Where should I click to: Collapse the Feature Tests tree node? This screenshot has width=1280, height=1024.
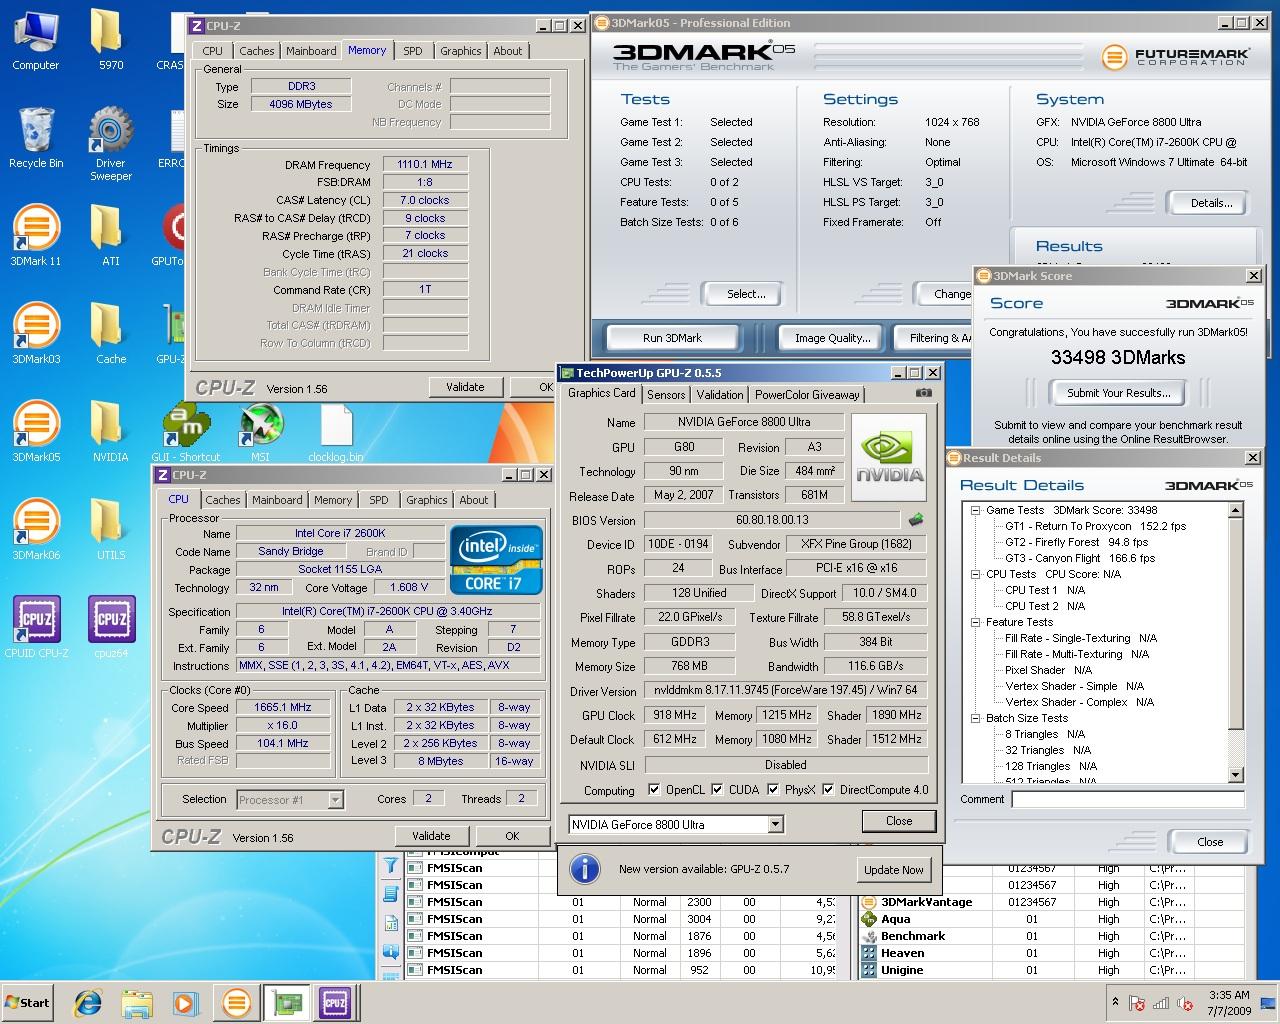975,622
